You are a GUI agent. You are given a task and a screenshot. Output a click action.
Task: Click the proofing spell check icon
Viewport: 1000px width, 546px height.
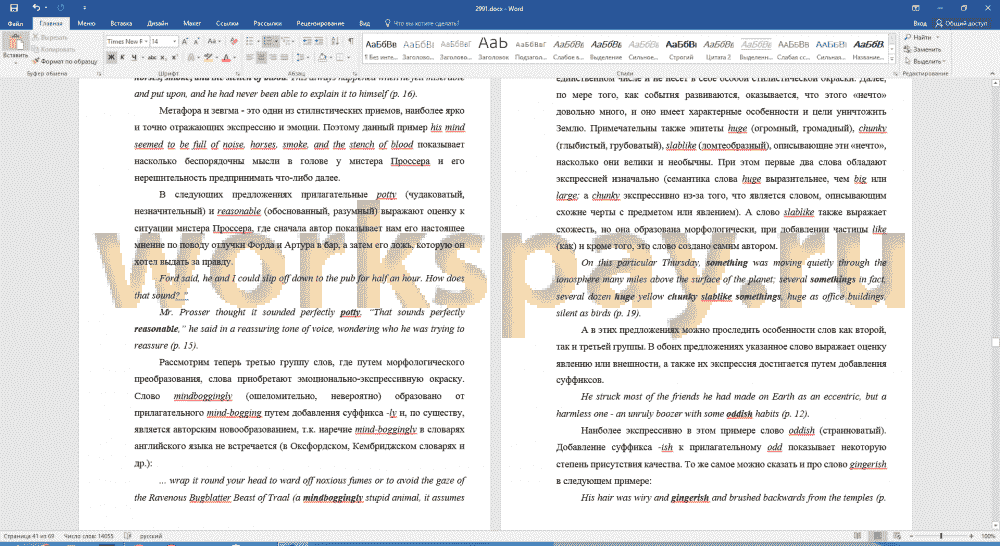click(128, 536)
